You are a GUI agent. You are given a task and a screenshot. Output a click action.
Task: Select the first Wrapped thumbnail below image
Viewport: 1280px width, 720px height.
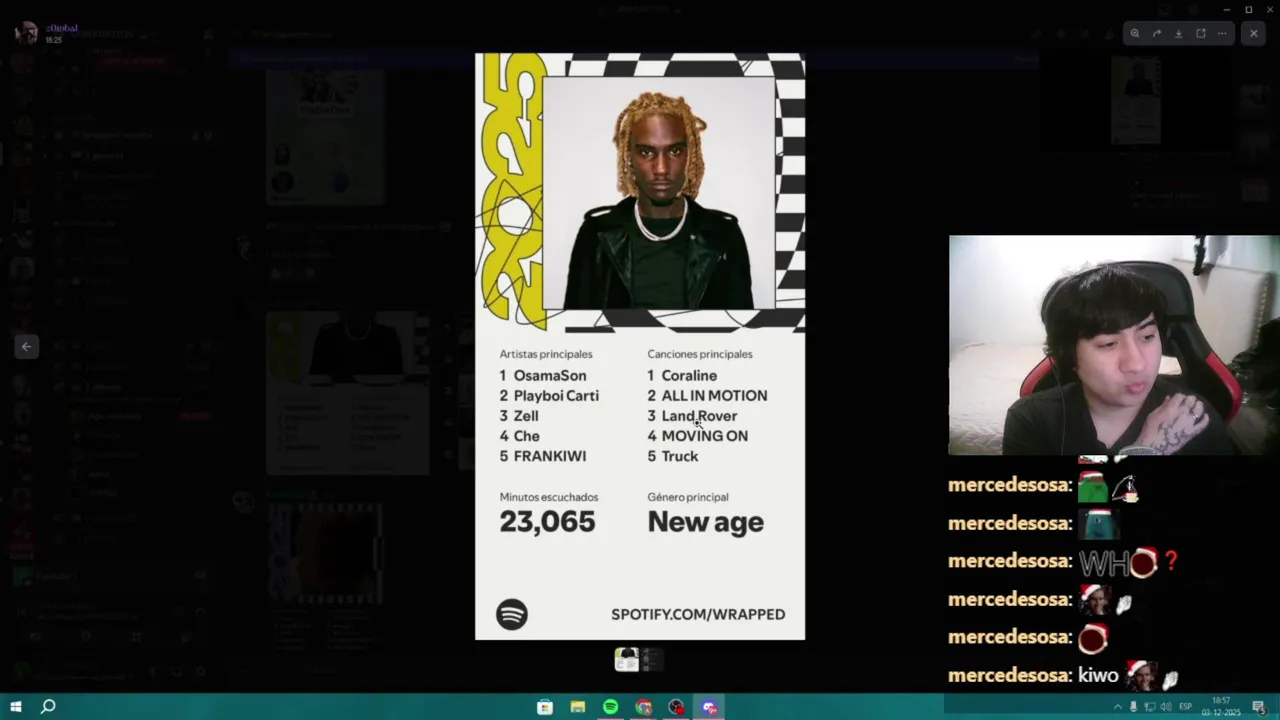[627, 659]
